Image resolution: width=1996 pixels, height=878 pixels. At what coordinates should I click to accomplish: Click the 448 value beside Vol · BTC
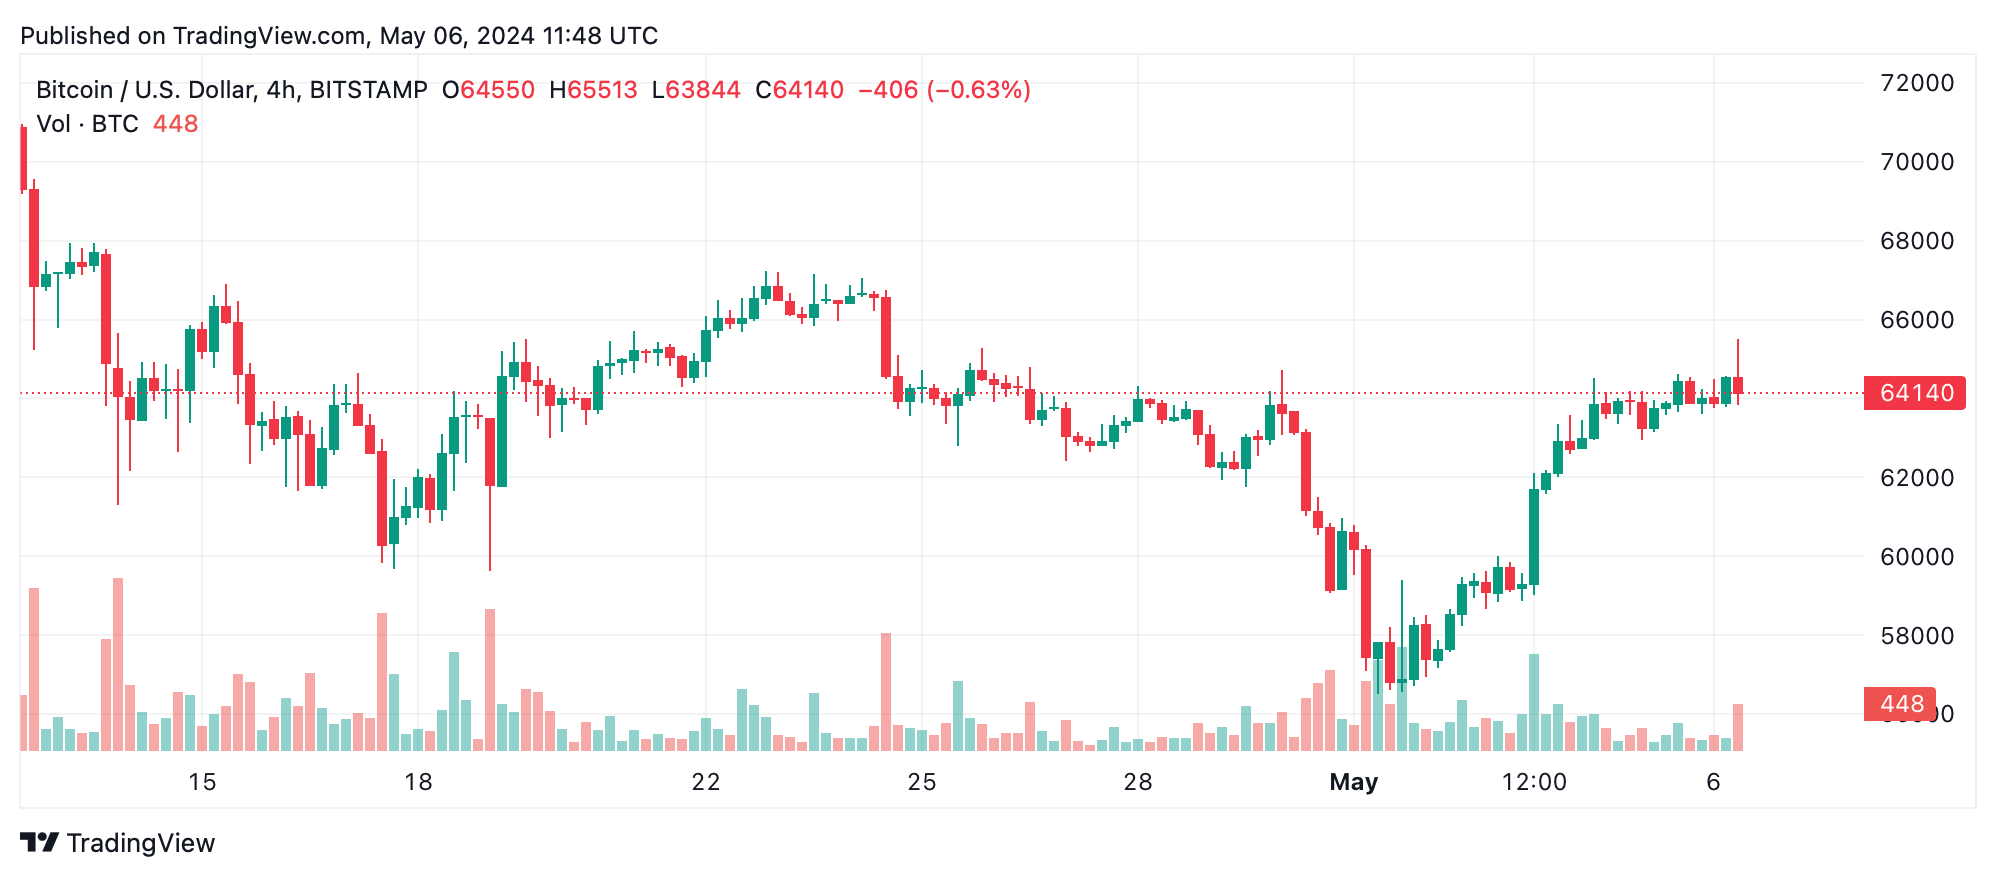176,124
